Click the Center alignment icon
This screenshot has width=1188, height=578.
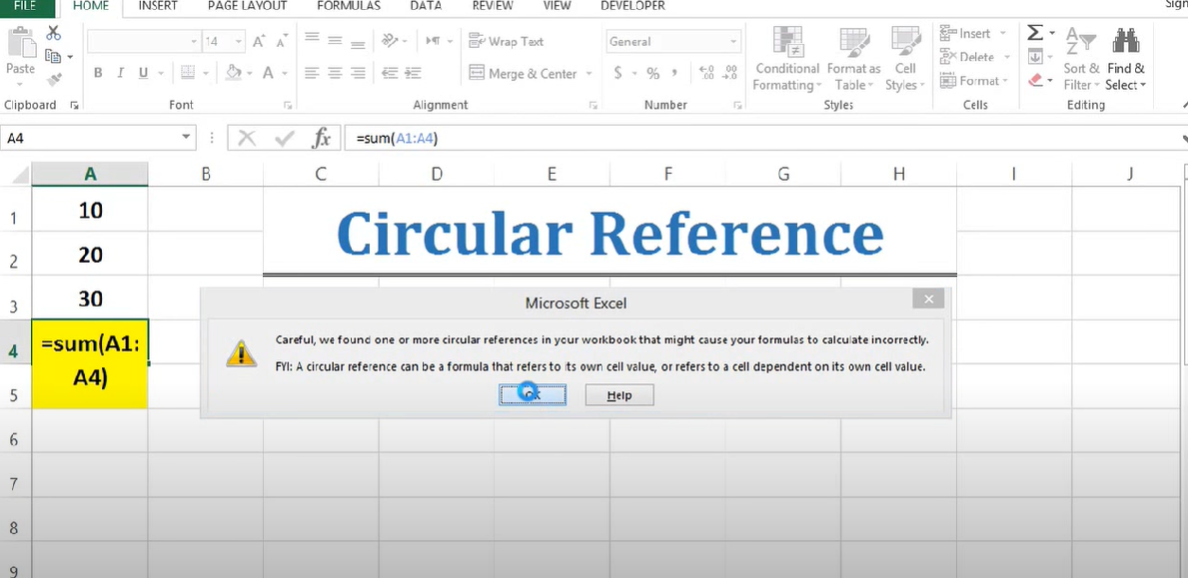pos(335,73)
